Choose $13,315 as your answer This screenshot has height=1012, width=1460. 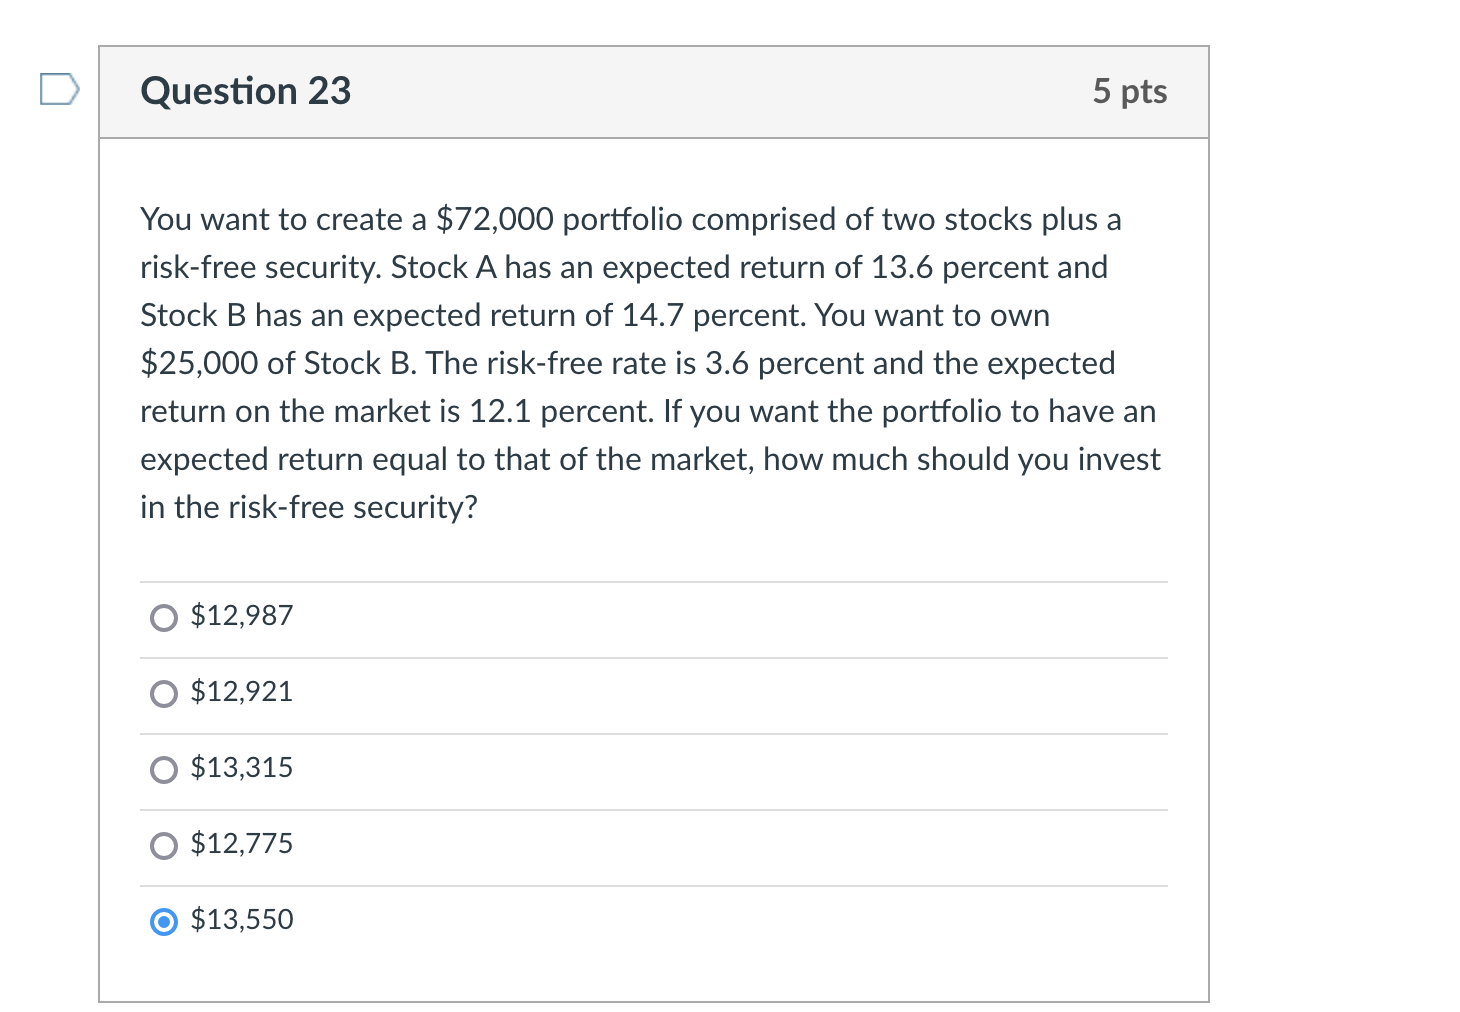coord(163,770)
